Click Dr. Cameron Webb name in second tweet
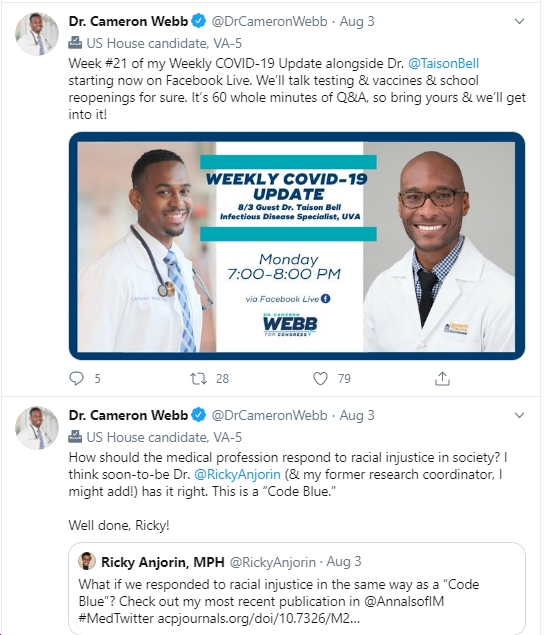Screen dimensions: 547x635 [128, 415]
